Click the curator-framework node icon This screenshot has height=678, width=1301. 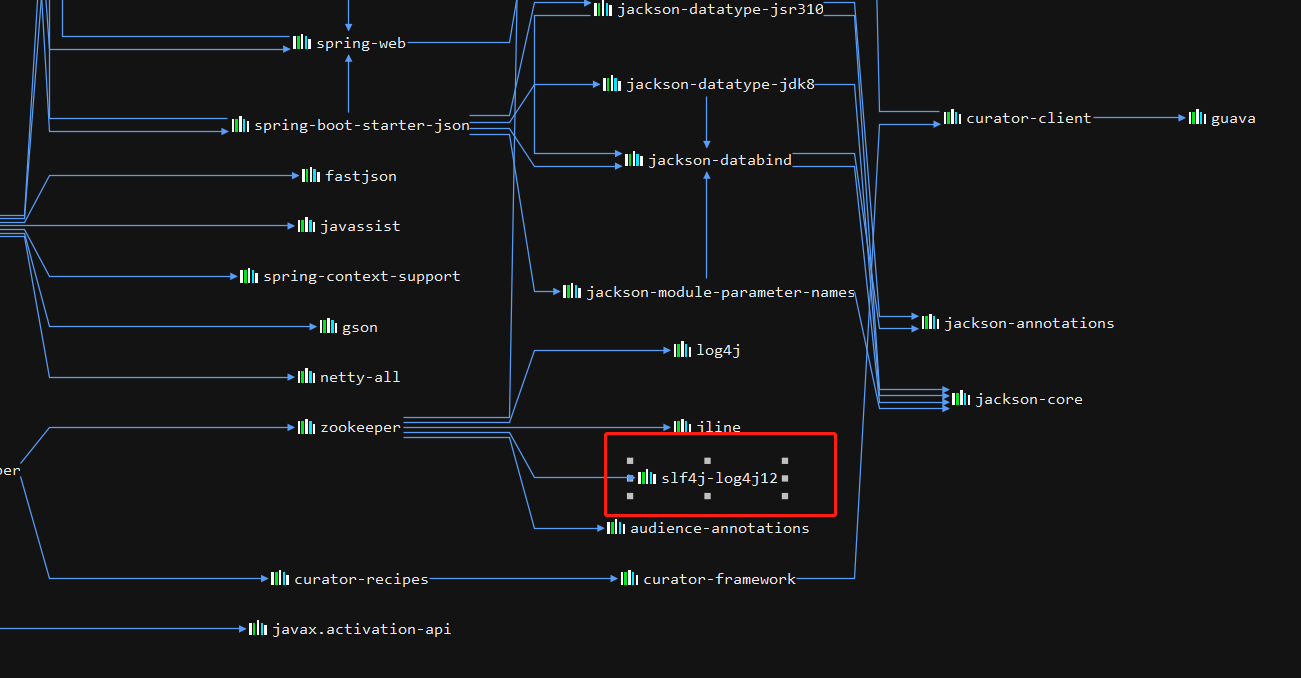(x=629, y=577)
